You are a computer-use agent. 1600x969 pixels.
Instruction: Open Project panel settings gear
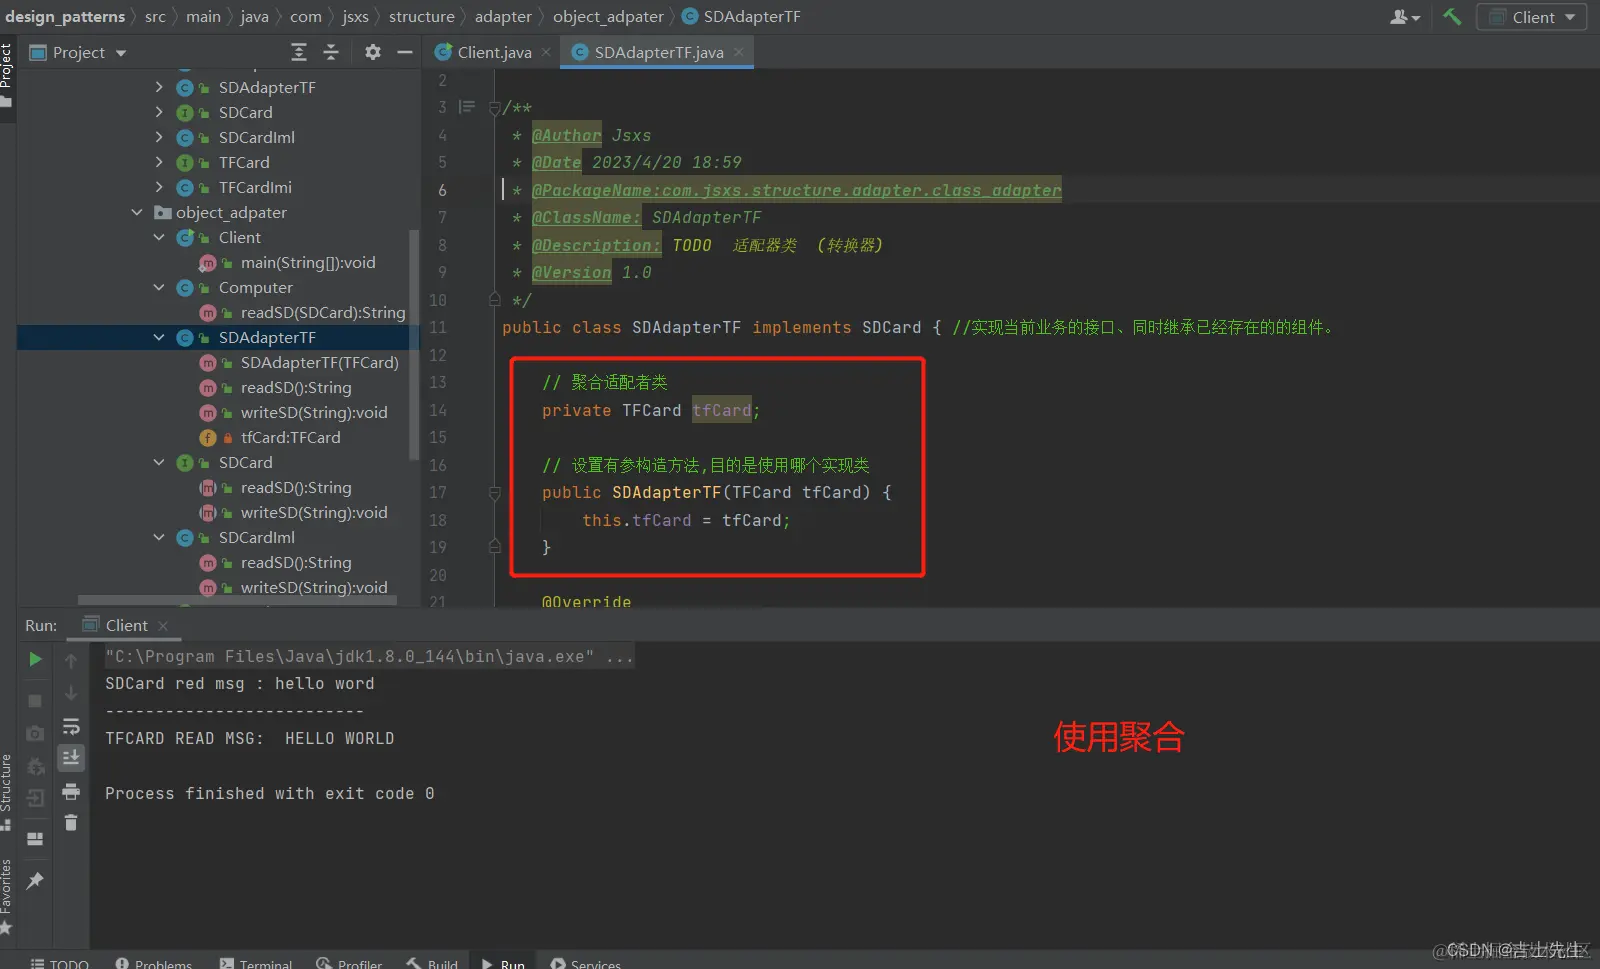pos(373,52)
